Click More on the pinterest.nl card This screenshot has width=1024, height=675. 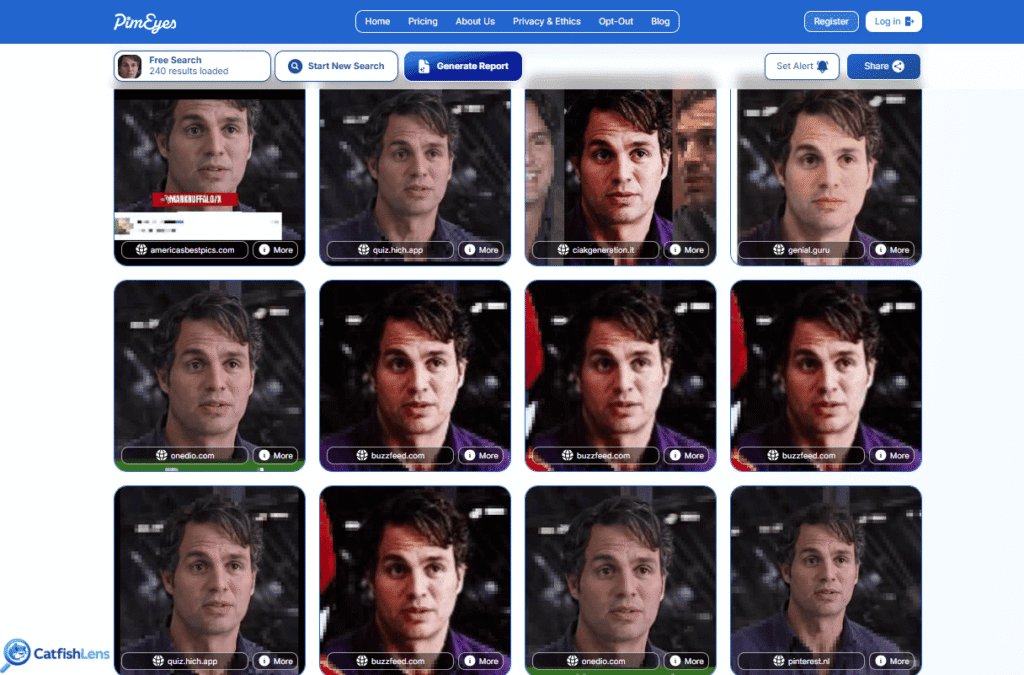point(892,661)
